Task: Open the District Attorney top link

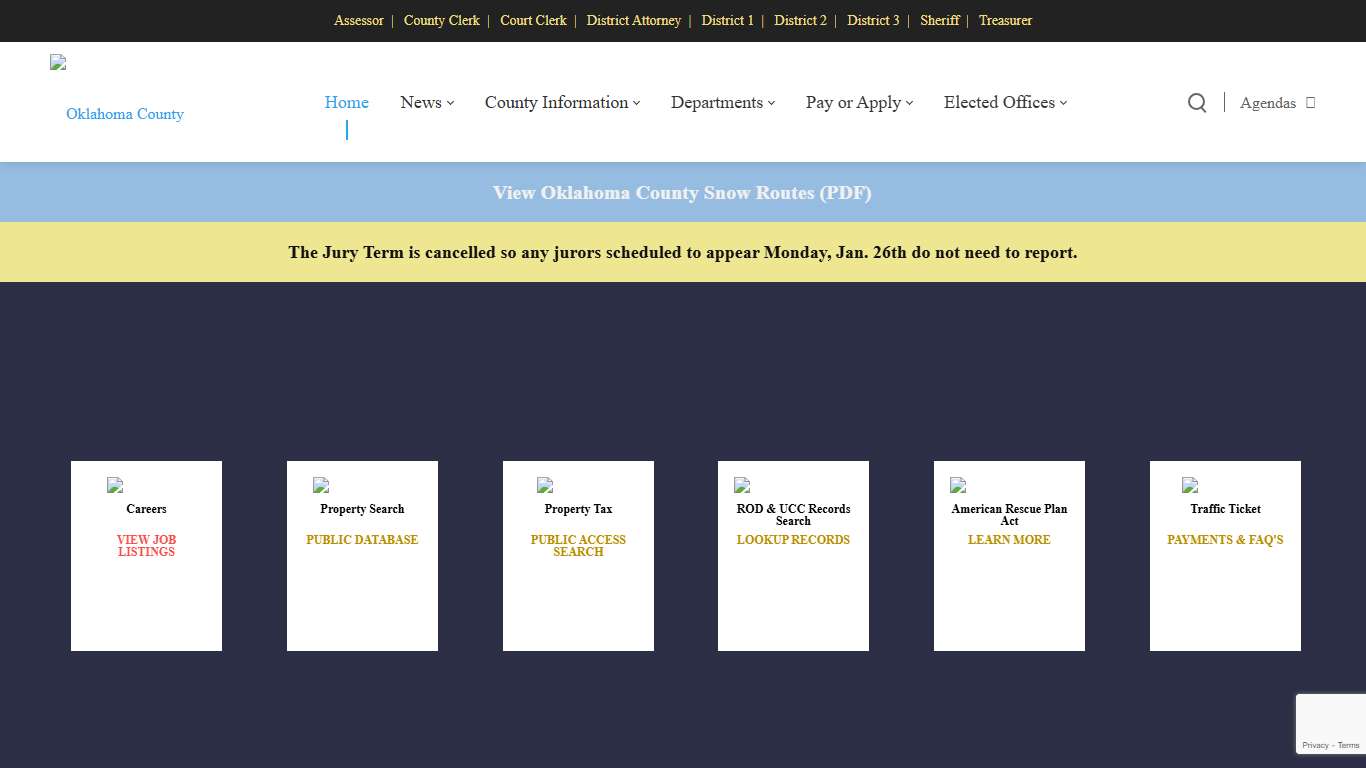Action: click(x=633, y=20)
